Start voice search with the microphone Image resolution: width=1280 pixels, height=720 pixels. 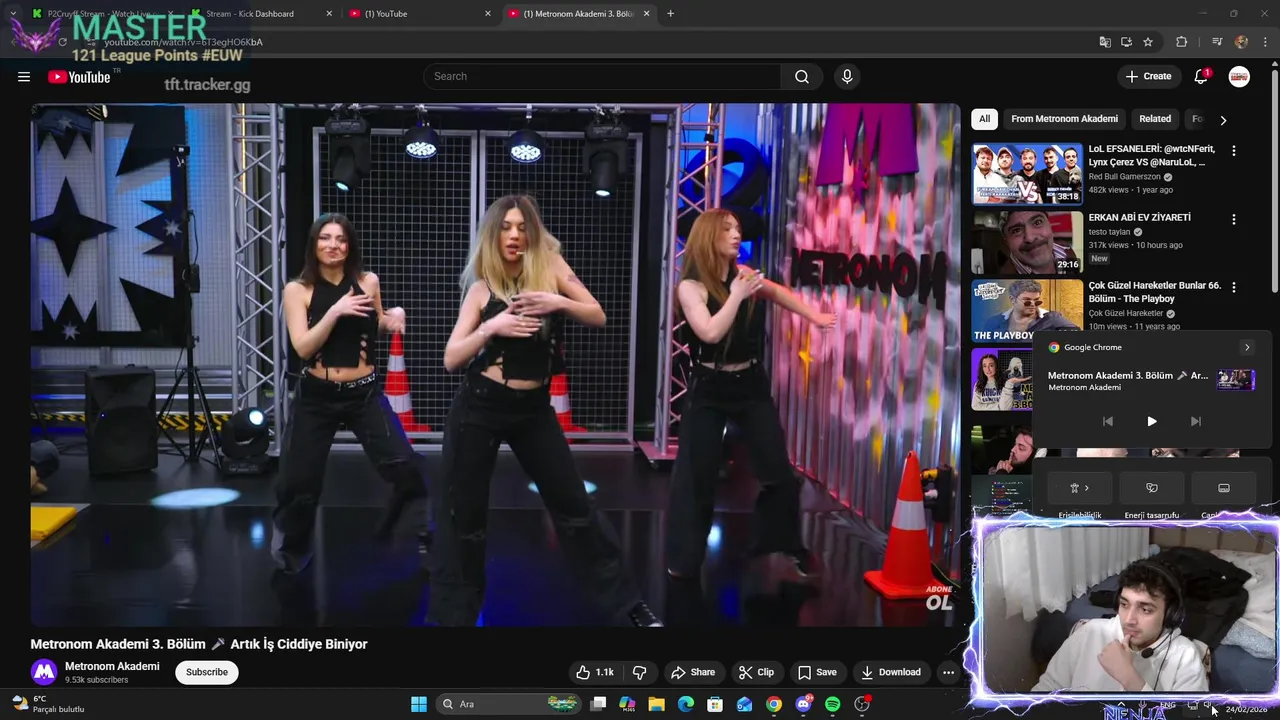[847, 77]
